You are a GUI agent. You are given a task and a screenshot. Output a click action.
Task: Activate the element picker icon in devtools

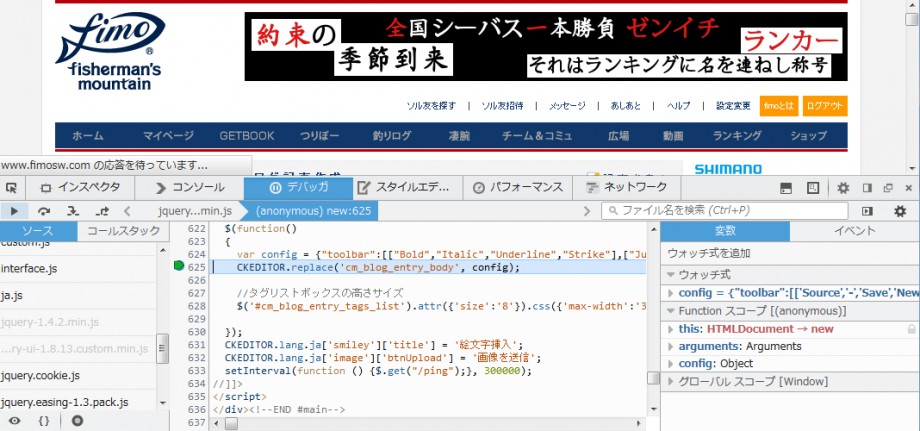point(11,188)
